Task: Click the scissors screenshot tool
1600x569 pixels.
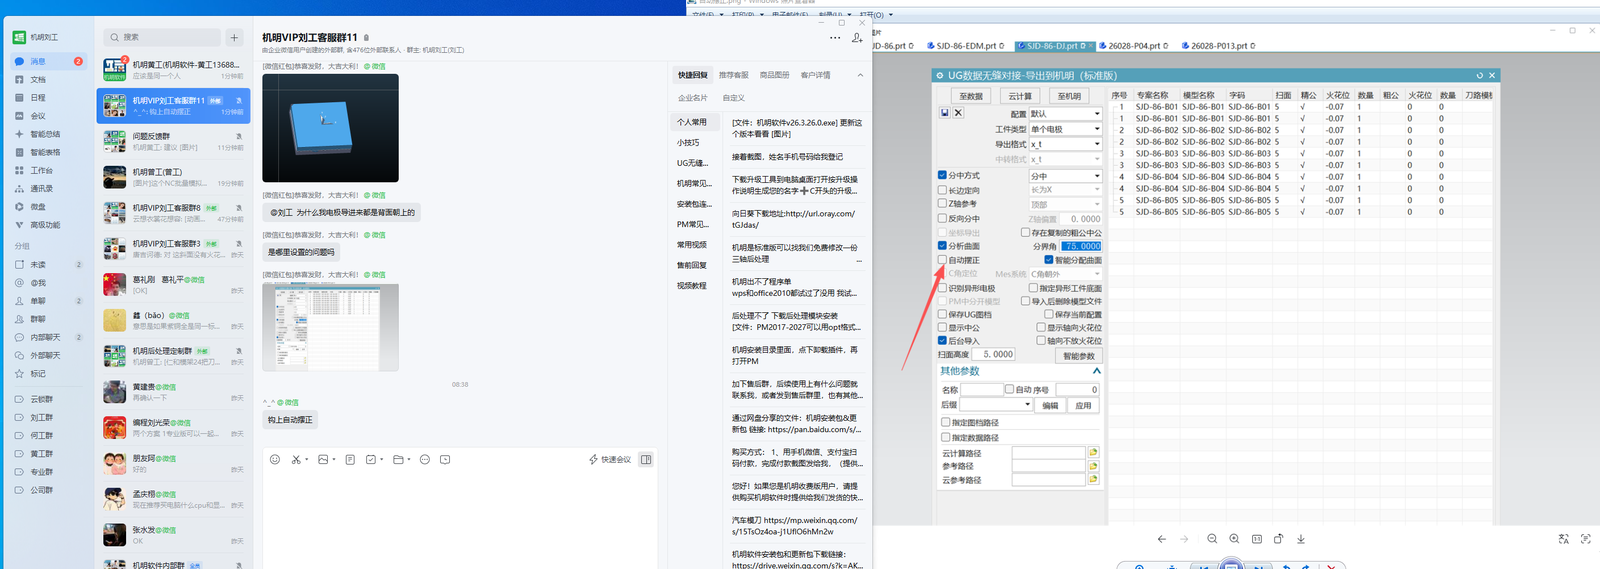Action: [296, 459]
